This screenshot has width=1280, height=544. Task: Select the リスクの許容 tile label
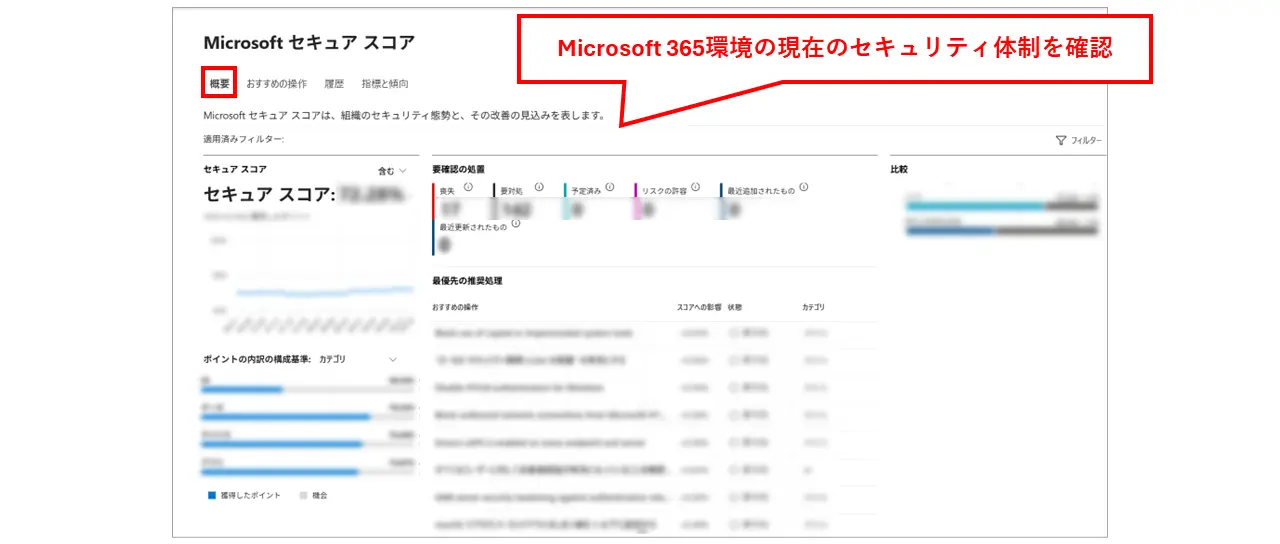(x=664, y=190)
